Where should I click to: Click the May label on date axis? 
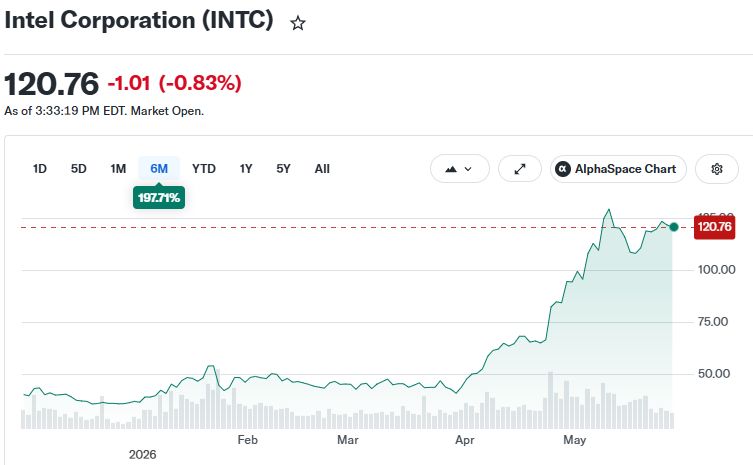coord(574,440)
